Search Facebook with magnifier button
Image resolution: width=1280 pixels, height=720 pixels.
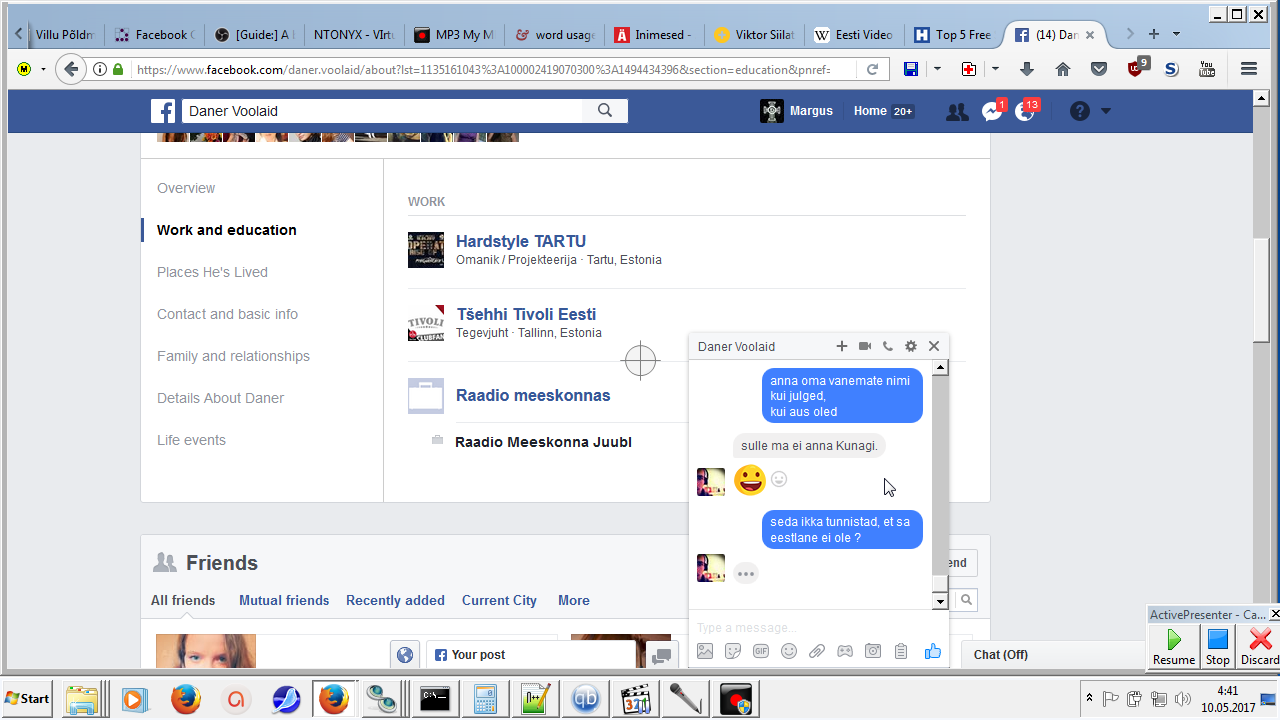[x=605, y=111]
